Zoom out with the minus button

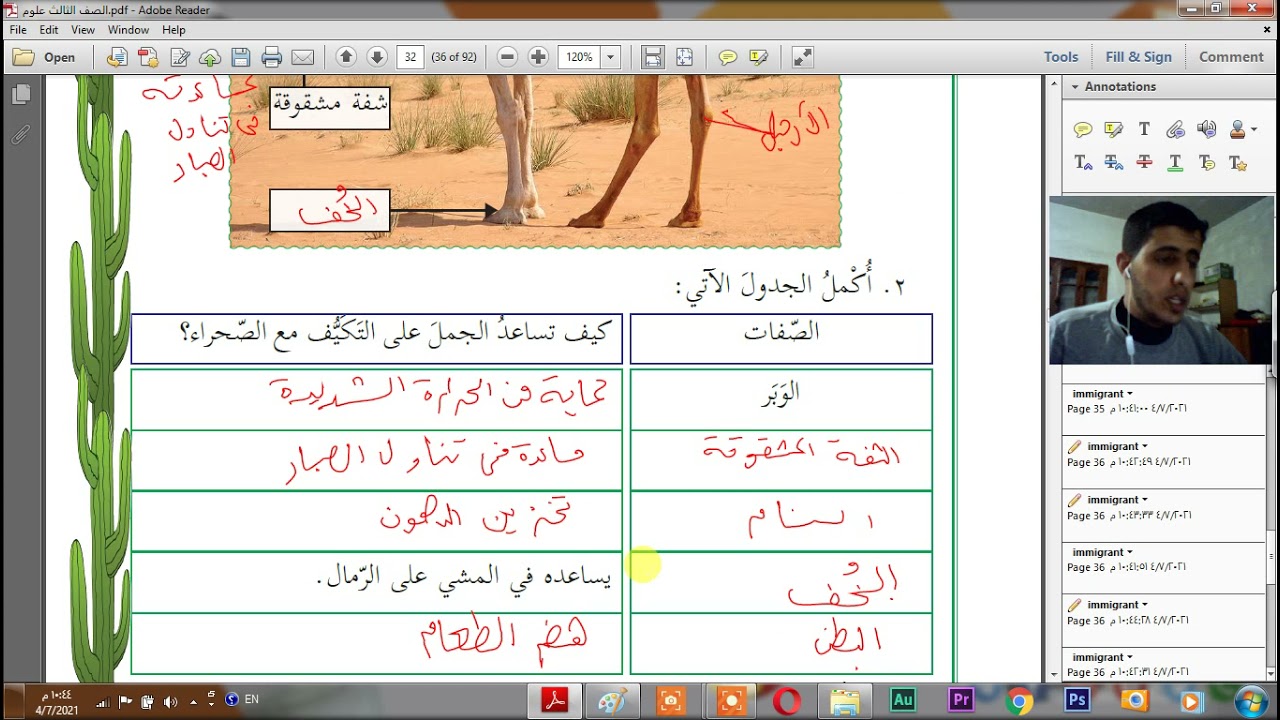point(507,57)
